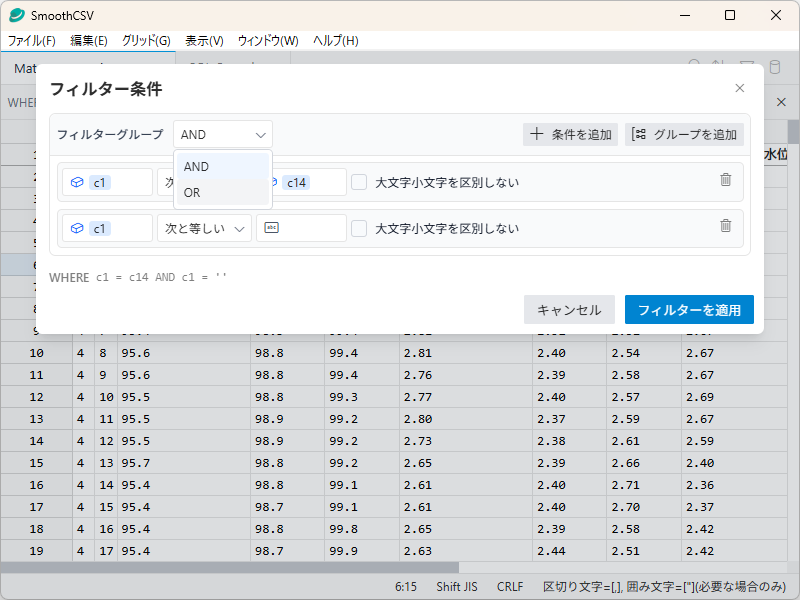Click the empty value field in second condition

coord(302,228)
